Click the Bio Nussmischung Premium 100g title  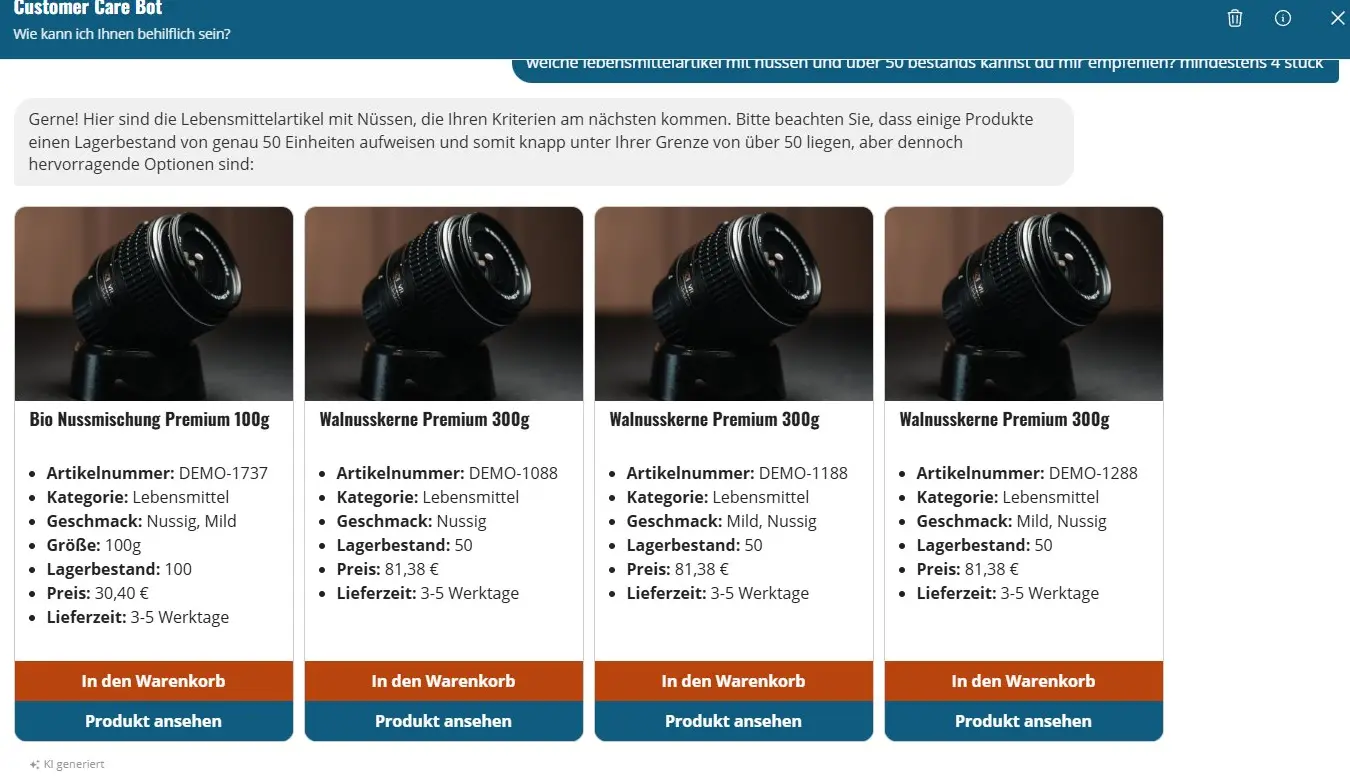150,419
